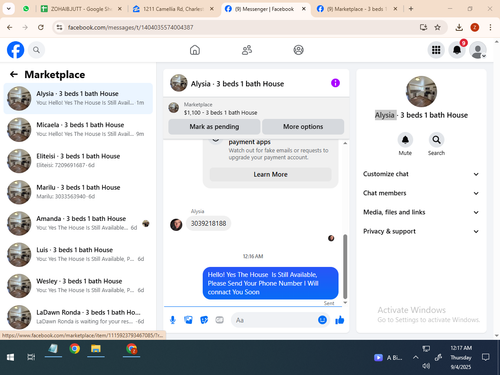Open the Facebook logo home link
This screenshot has width=500, height=375.
click(x=15, y=50)
